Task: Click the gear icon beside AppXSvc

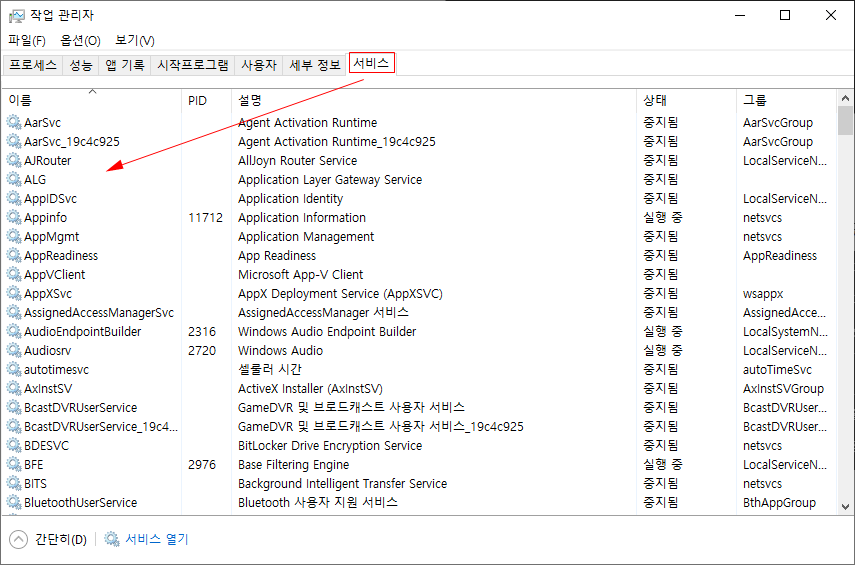Action: coord(14,293)
